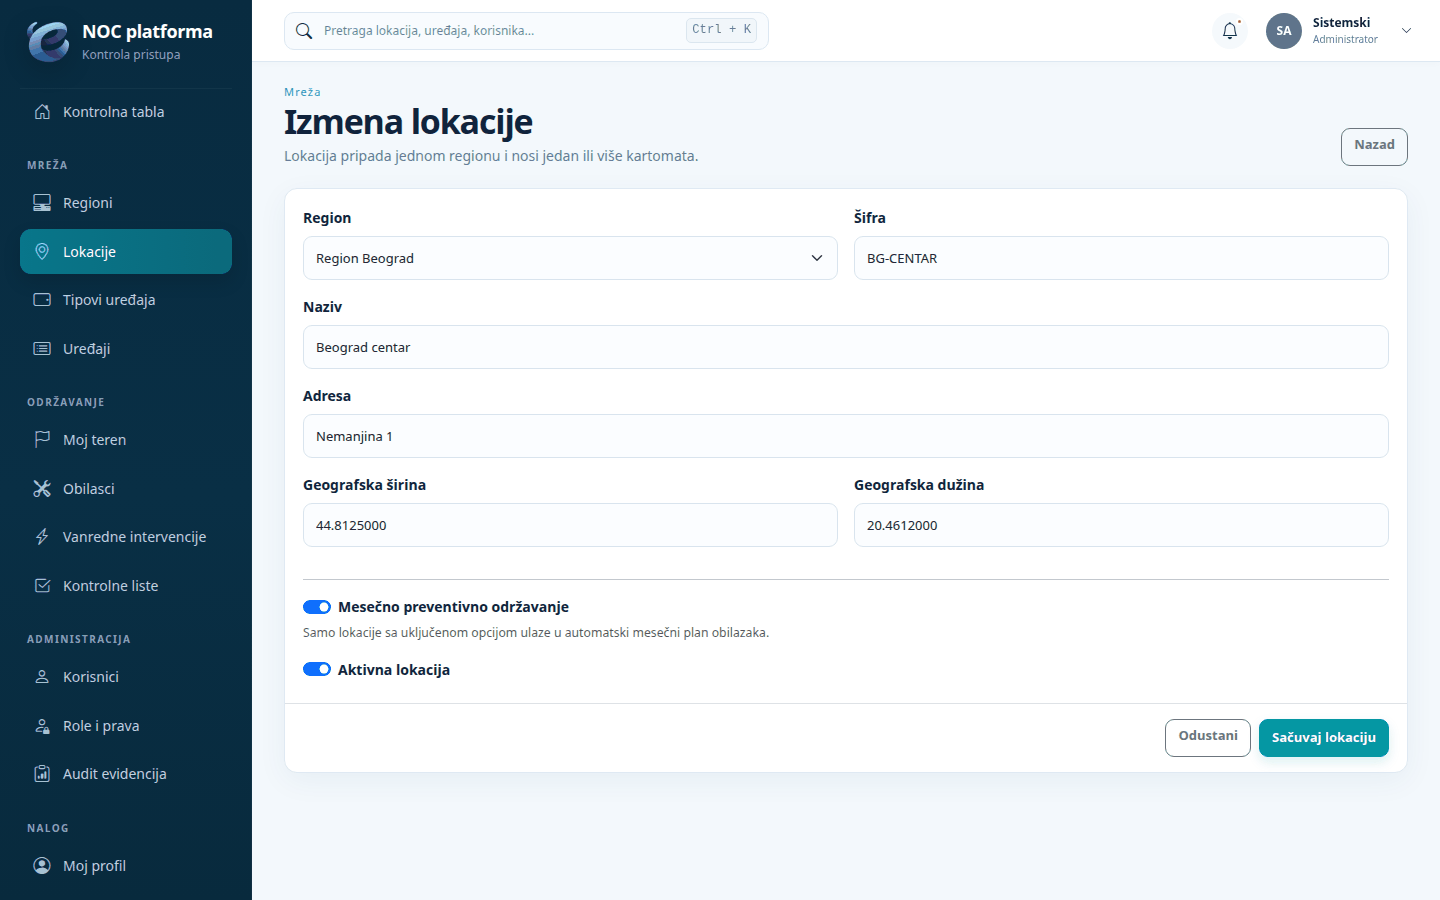Viewport: 1440px width, 900px height.
Task: Click the Izmena lokacije heading
Action: tap(408, 122)
